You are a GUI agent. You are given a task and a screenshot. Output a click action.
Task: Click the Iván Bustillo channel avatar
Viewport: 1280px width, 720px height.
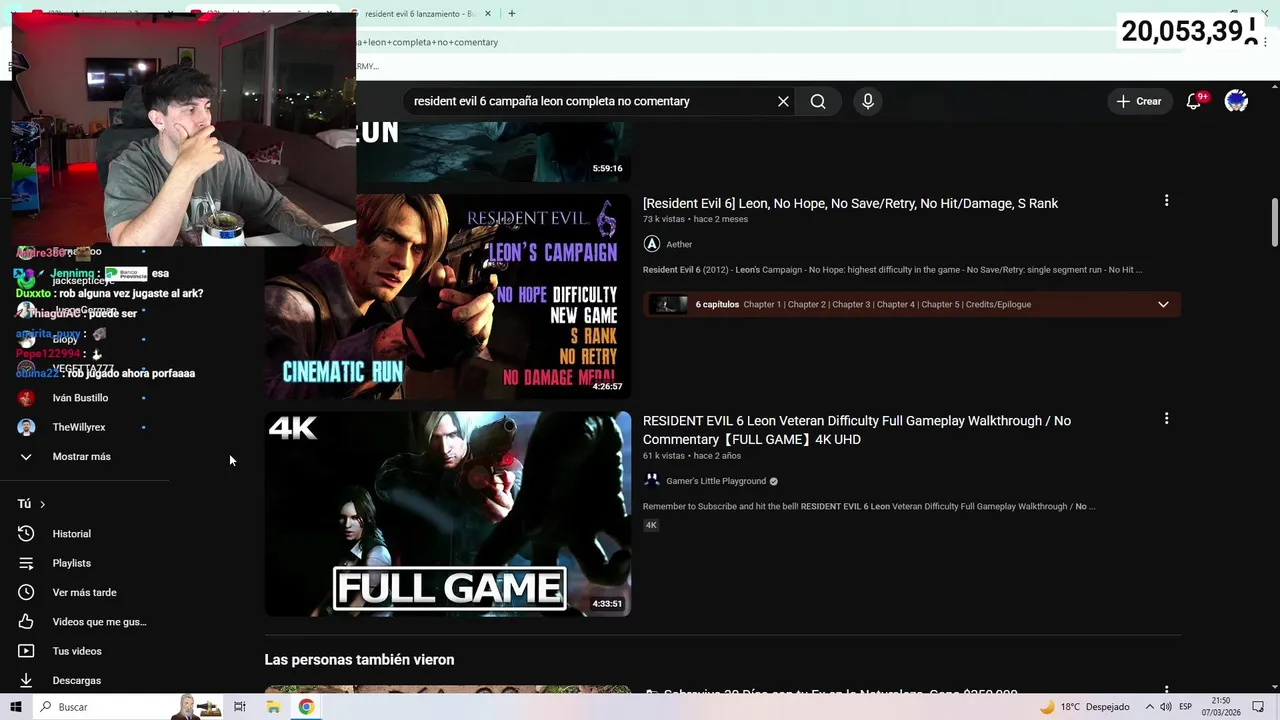26,398
